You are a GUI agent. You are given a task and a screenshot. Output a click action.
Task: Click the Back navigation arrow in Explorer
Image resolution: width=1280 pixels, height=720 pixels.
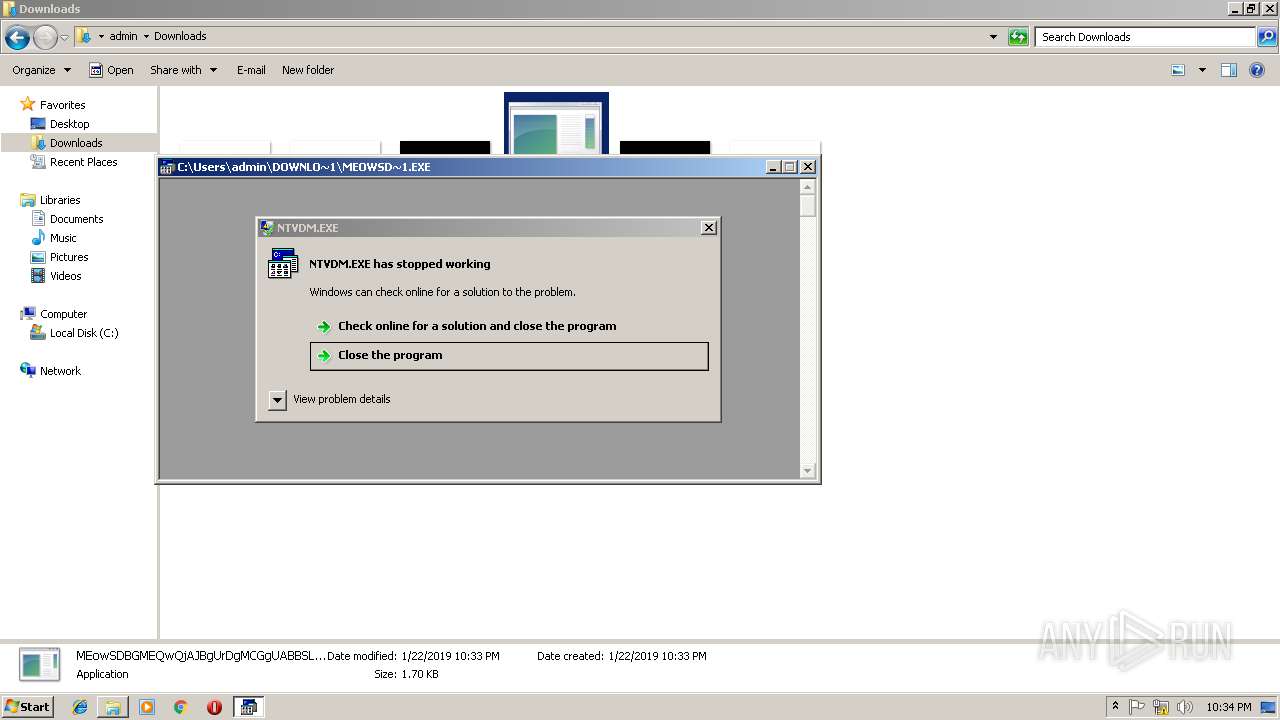click(17, 38)
